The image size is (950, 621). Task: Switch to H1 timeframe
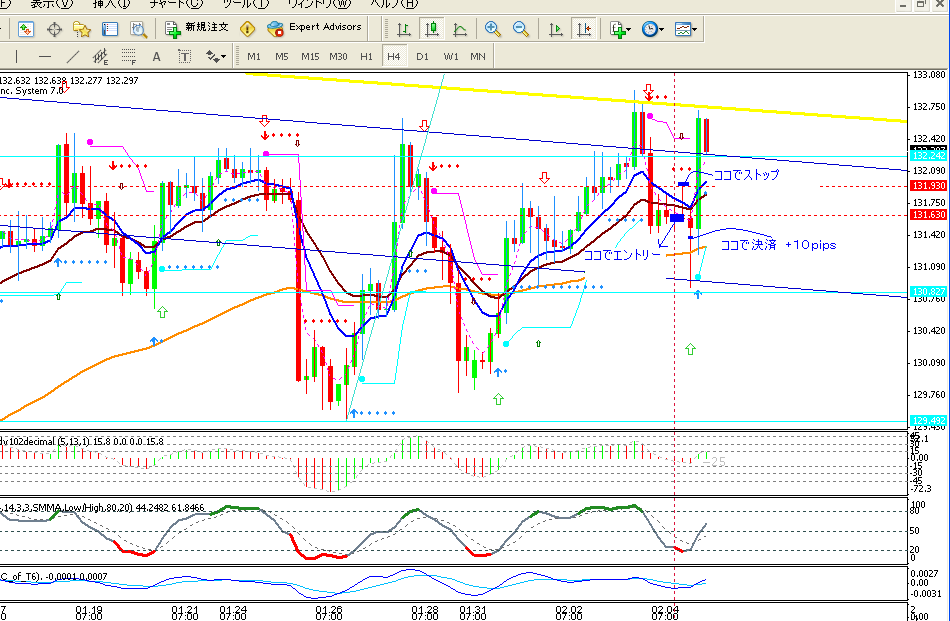[x=367, y=56]
